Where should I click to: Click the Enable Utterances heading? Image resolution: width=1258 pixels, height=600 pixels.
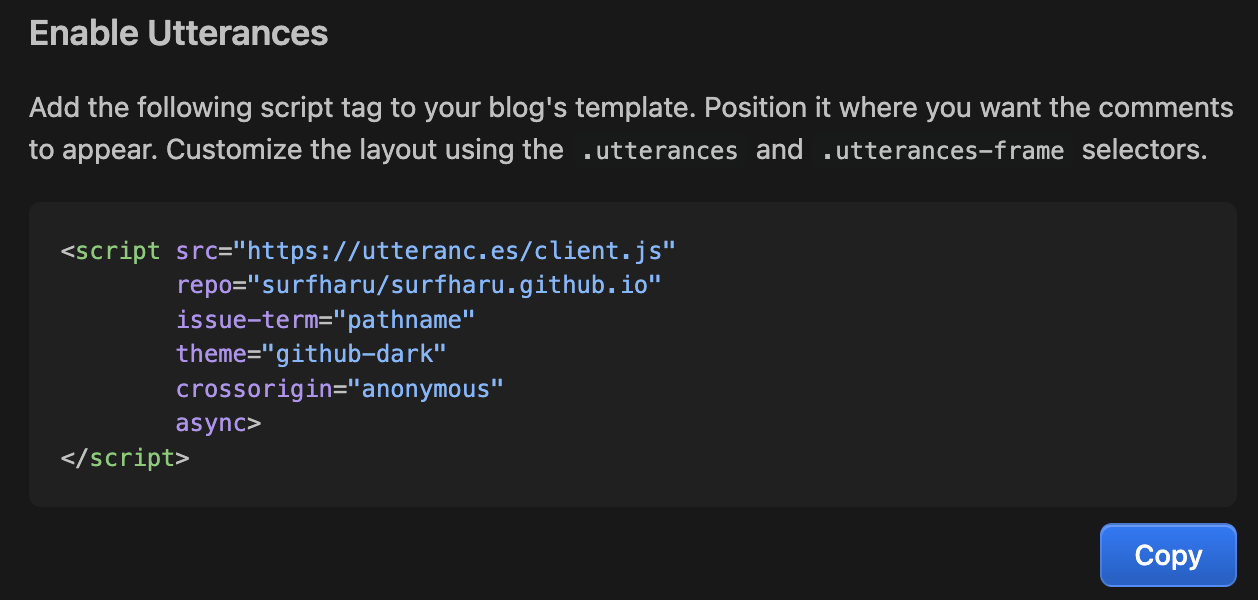pyautogui.click(x=179, y=33)
